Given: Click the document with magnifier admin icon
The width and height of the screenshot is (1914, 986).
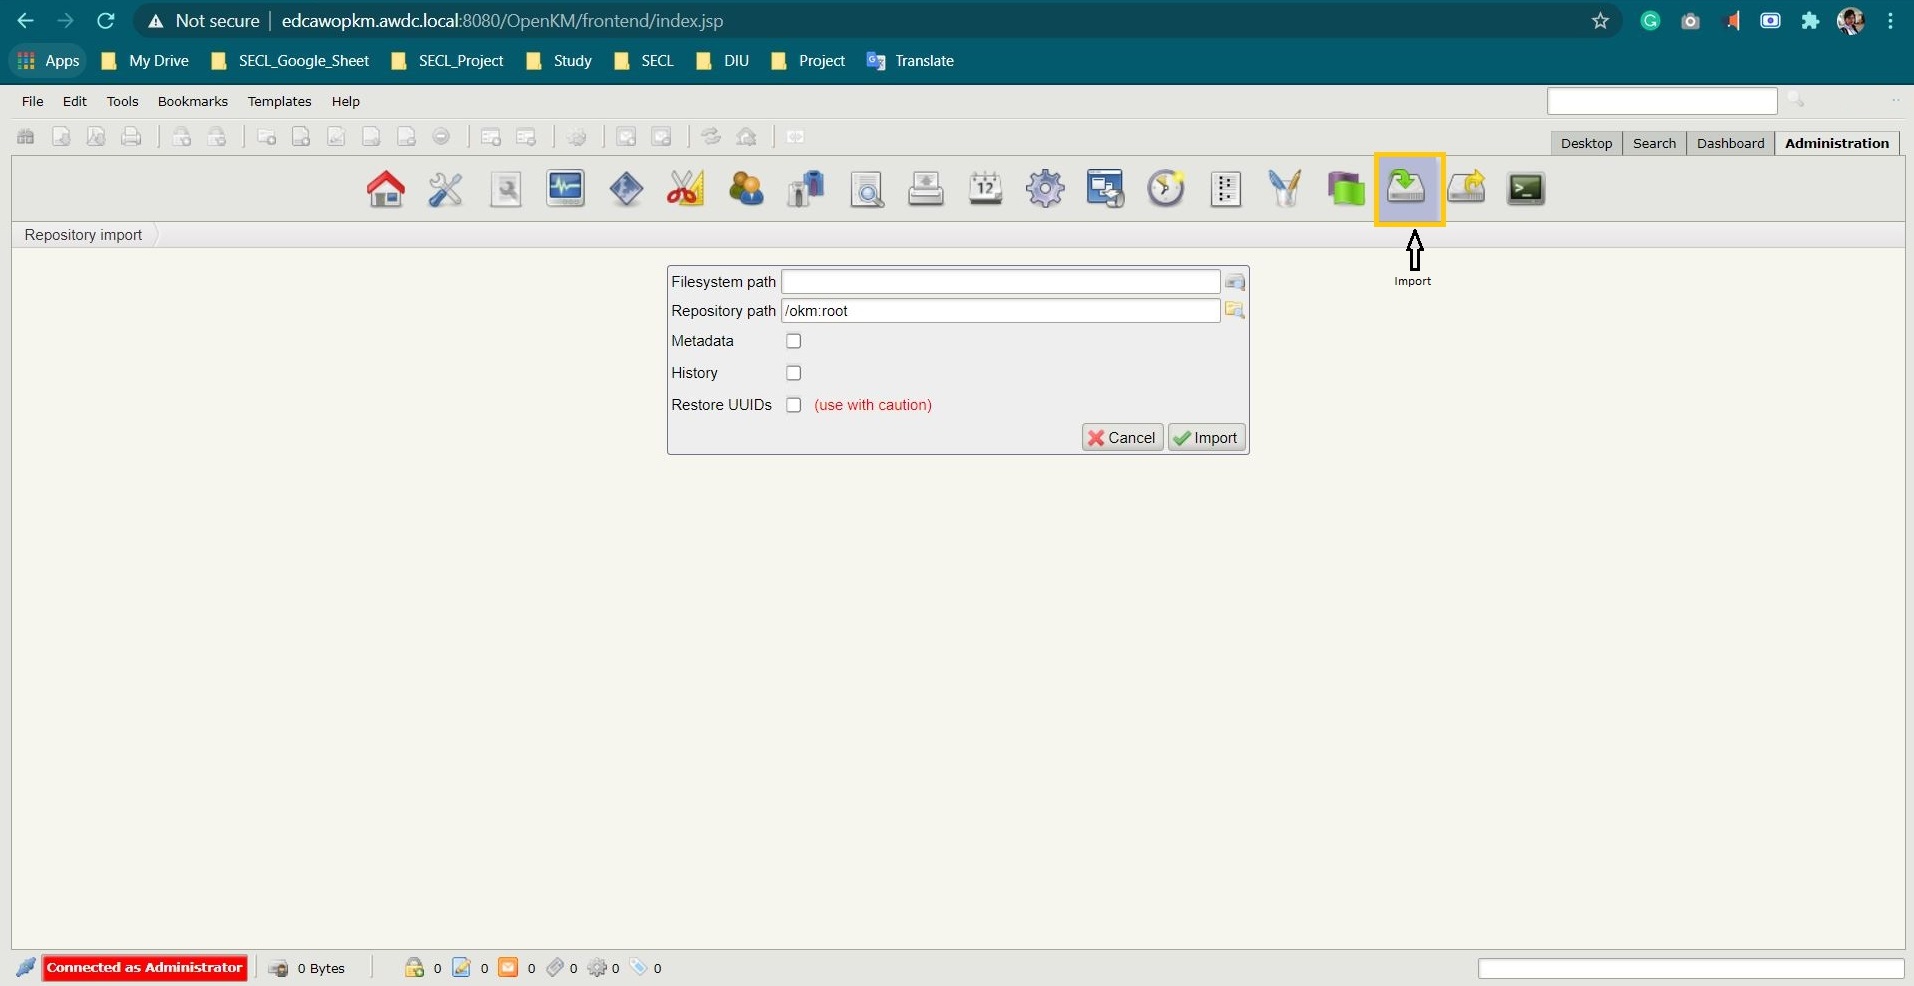Looking at the screenshot, I should (x=506, y=189).
